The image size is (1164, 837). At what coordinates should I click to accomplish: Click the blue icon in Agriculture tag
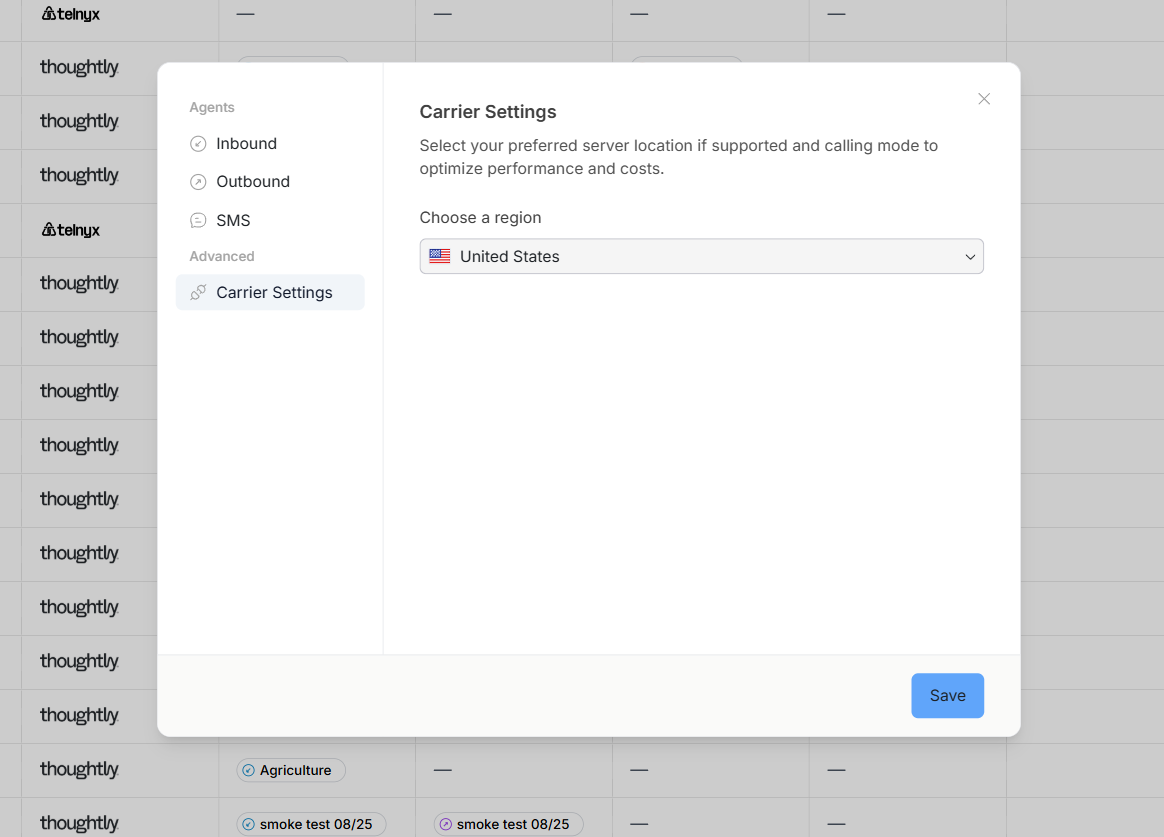tap(249, 771)
